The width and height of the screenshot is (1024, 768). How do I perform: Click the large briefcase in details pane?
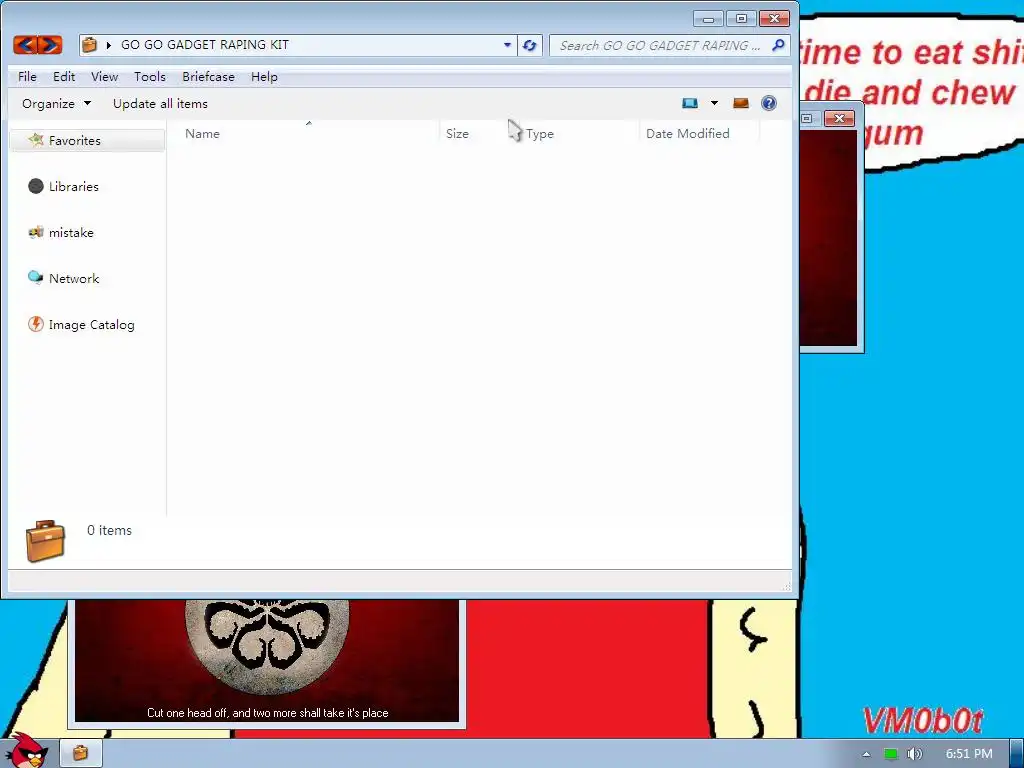45,541
